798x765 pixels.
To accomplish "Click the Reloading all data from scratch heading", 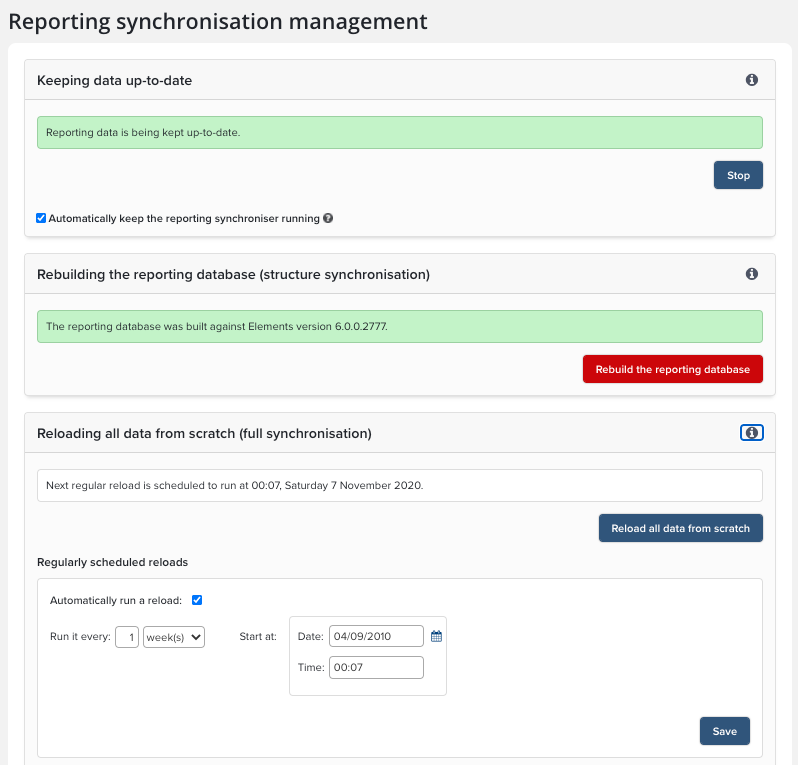I will tap(204, 434).
